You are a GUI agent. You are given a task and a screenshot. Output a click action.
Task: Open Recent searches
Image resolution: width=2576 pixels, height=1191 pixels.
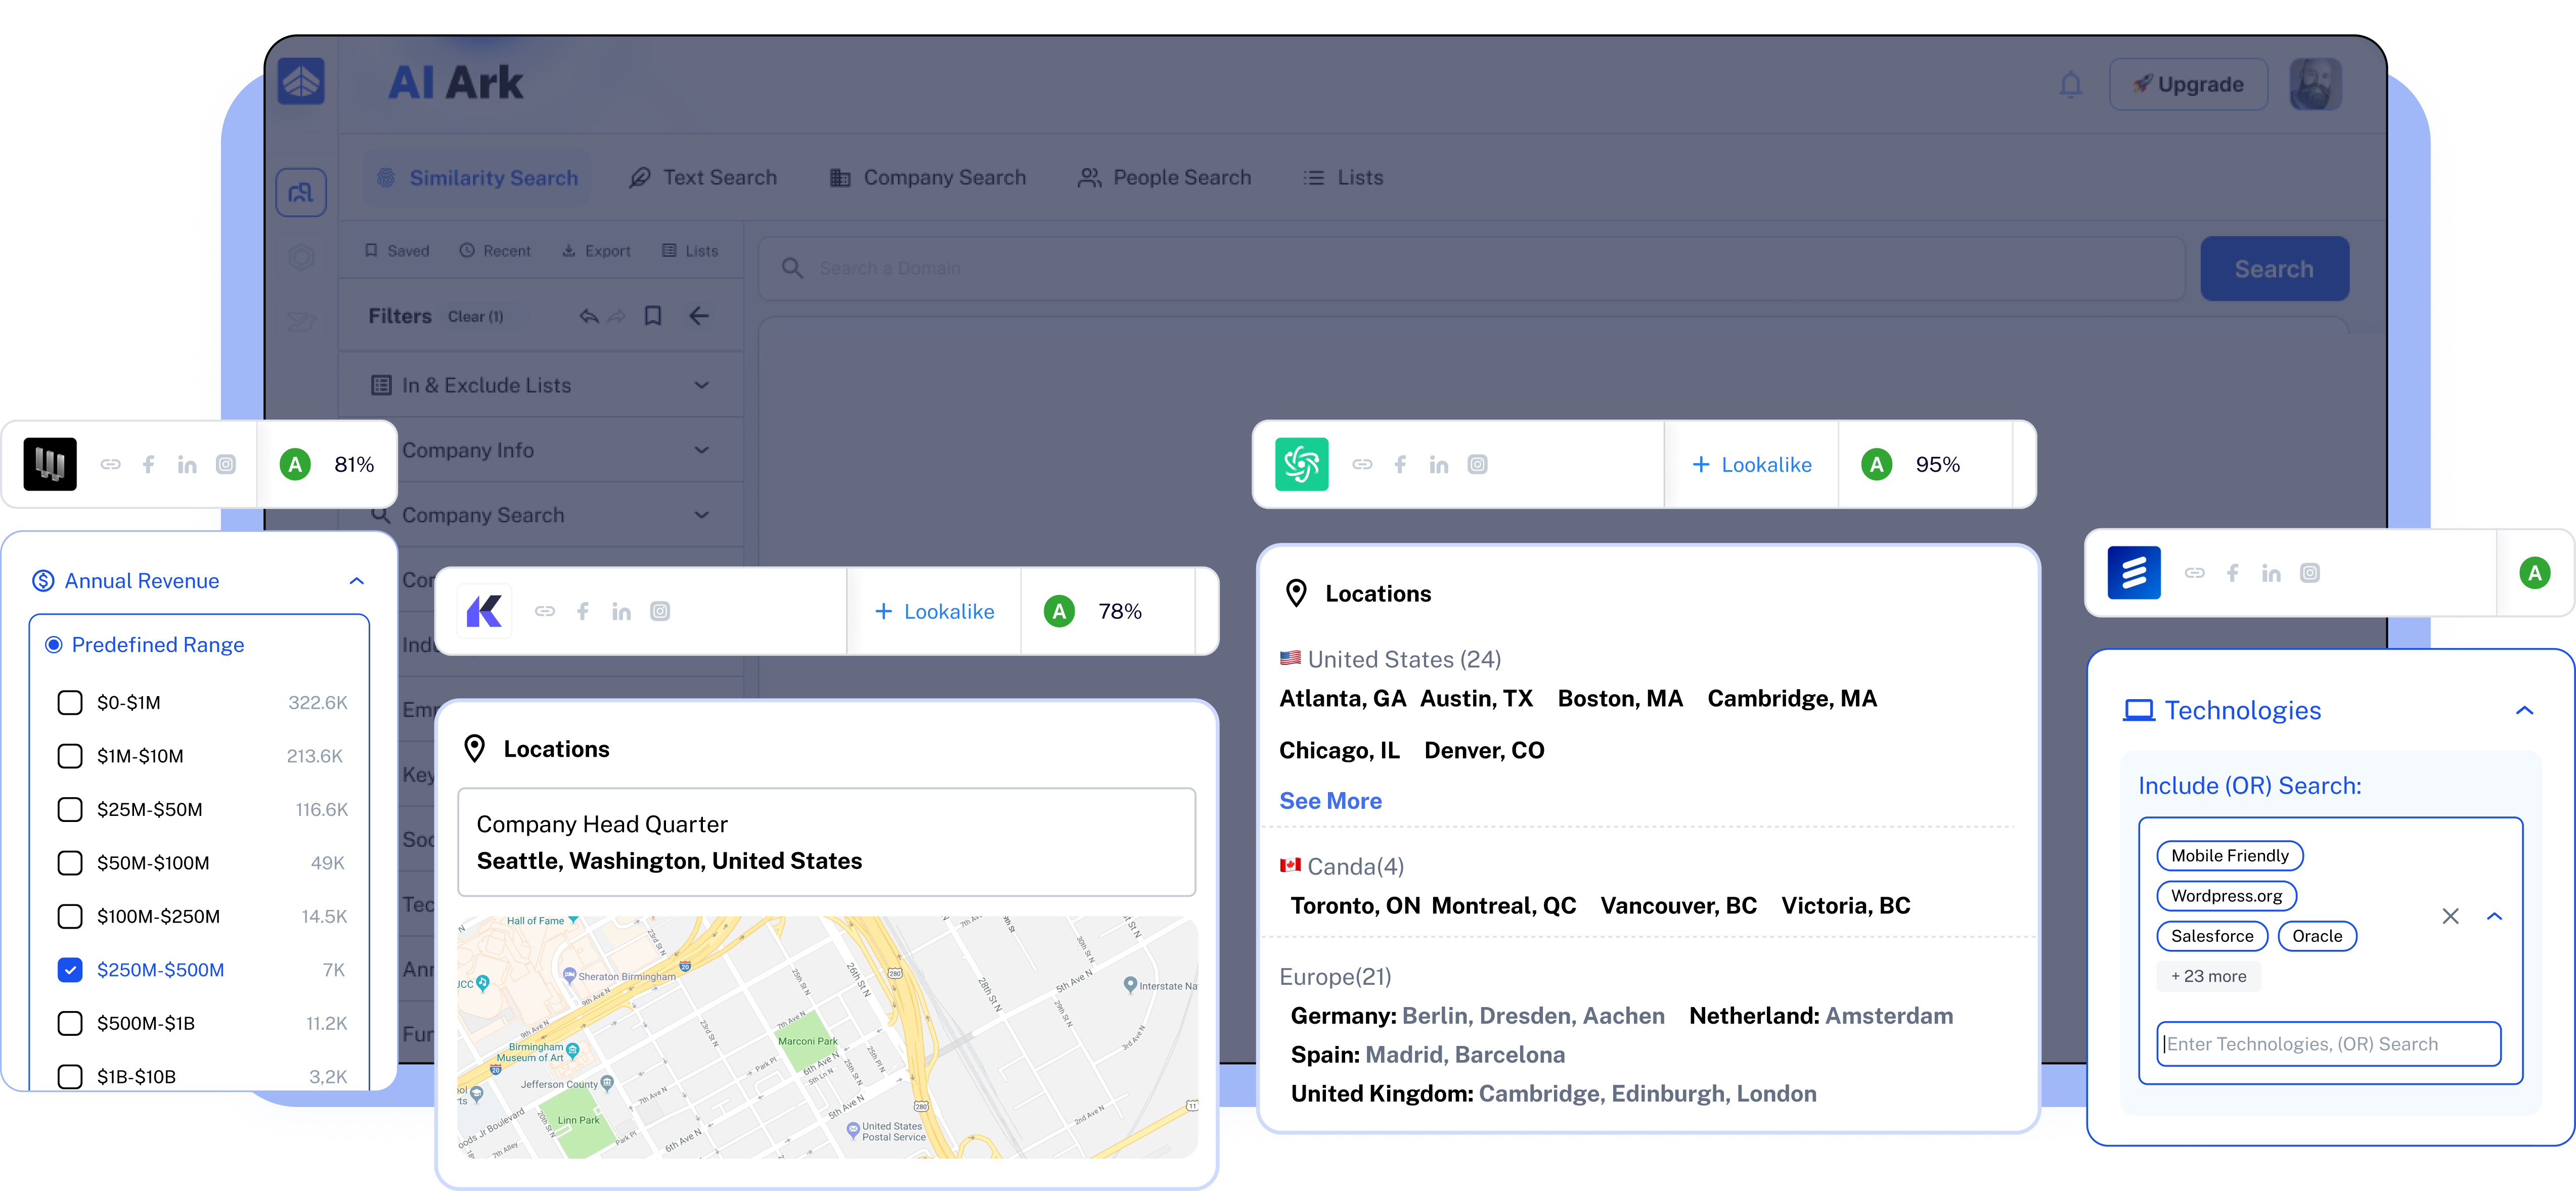point(495,251)
